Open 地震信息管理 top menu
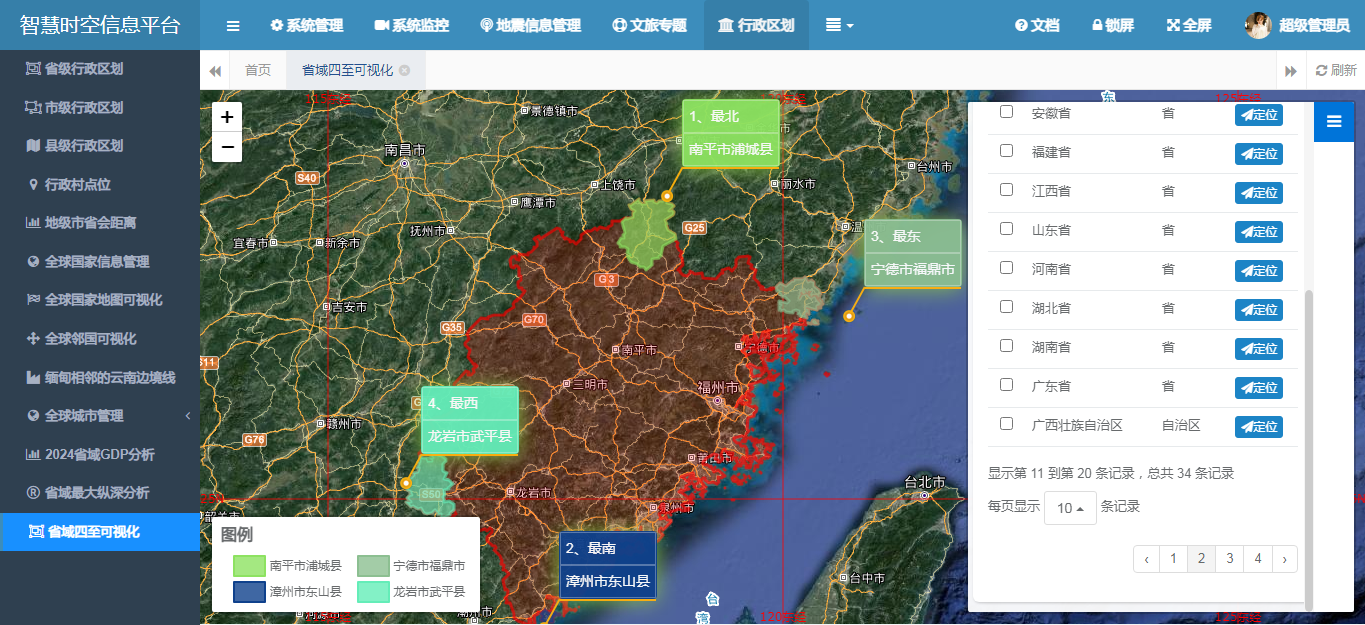 point(531,25)
